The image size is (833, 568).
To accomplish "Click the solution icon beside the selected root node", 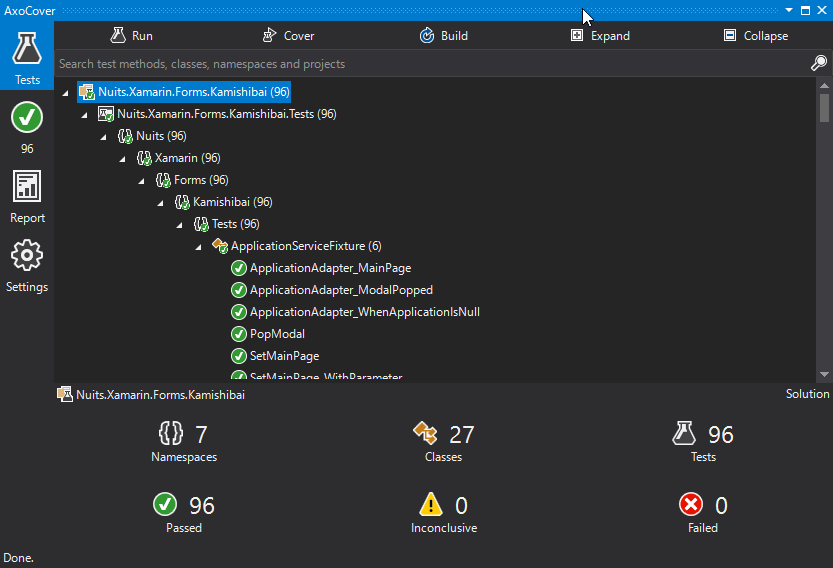I will coord(87,92).
